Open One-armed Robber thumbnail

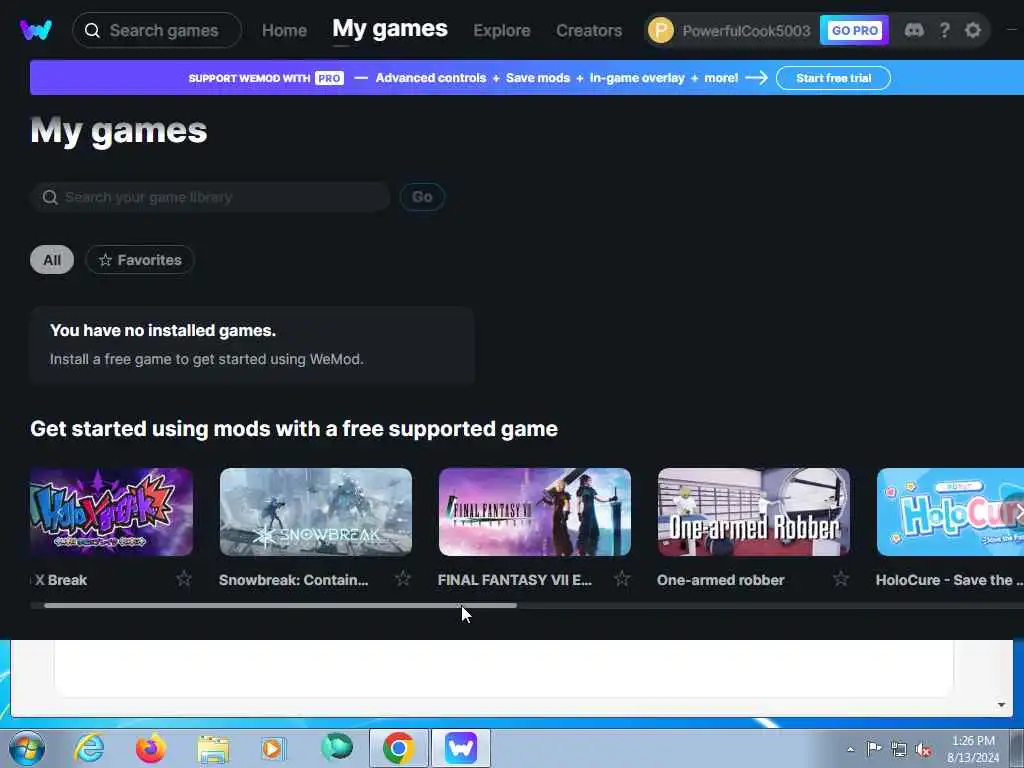point(754,511)
